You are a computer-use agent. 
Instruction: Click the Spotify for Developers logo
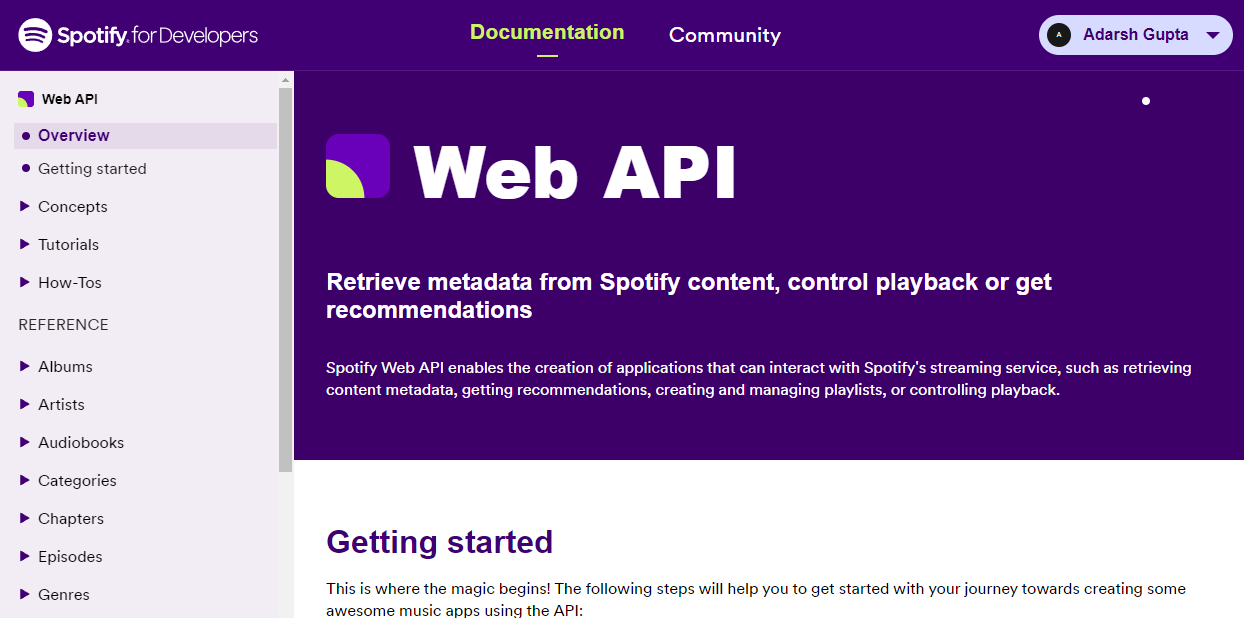coord(138,35)
